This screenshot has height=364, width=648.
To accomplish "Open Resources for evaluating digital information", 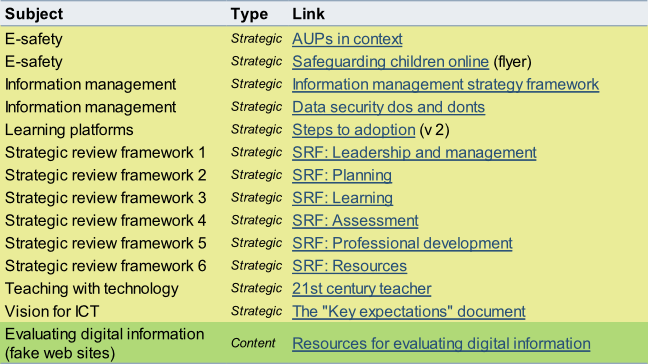I will pyautogui.click(x=441, y=343).
